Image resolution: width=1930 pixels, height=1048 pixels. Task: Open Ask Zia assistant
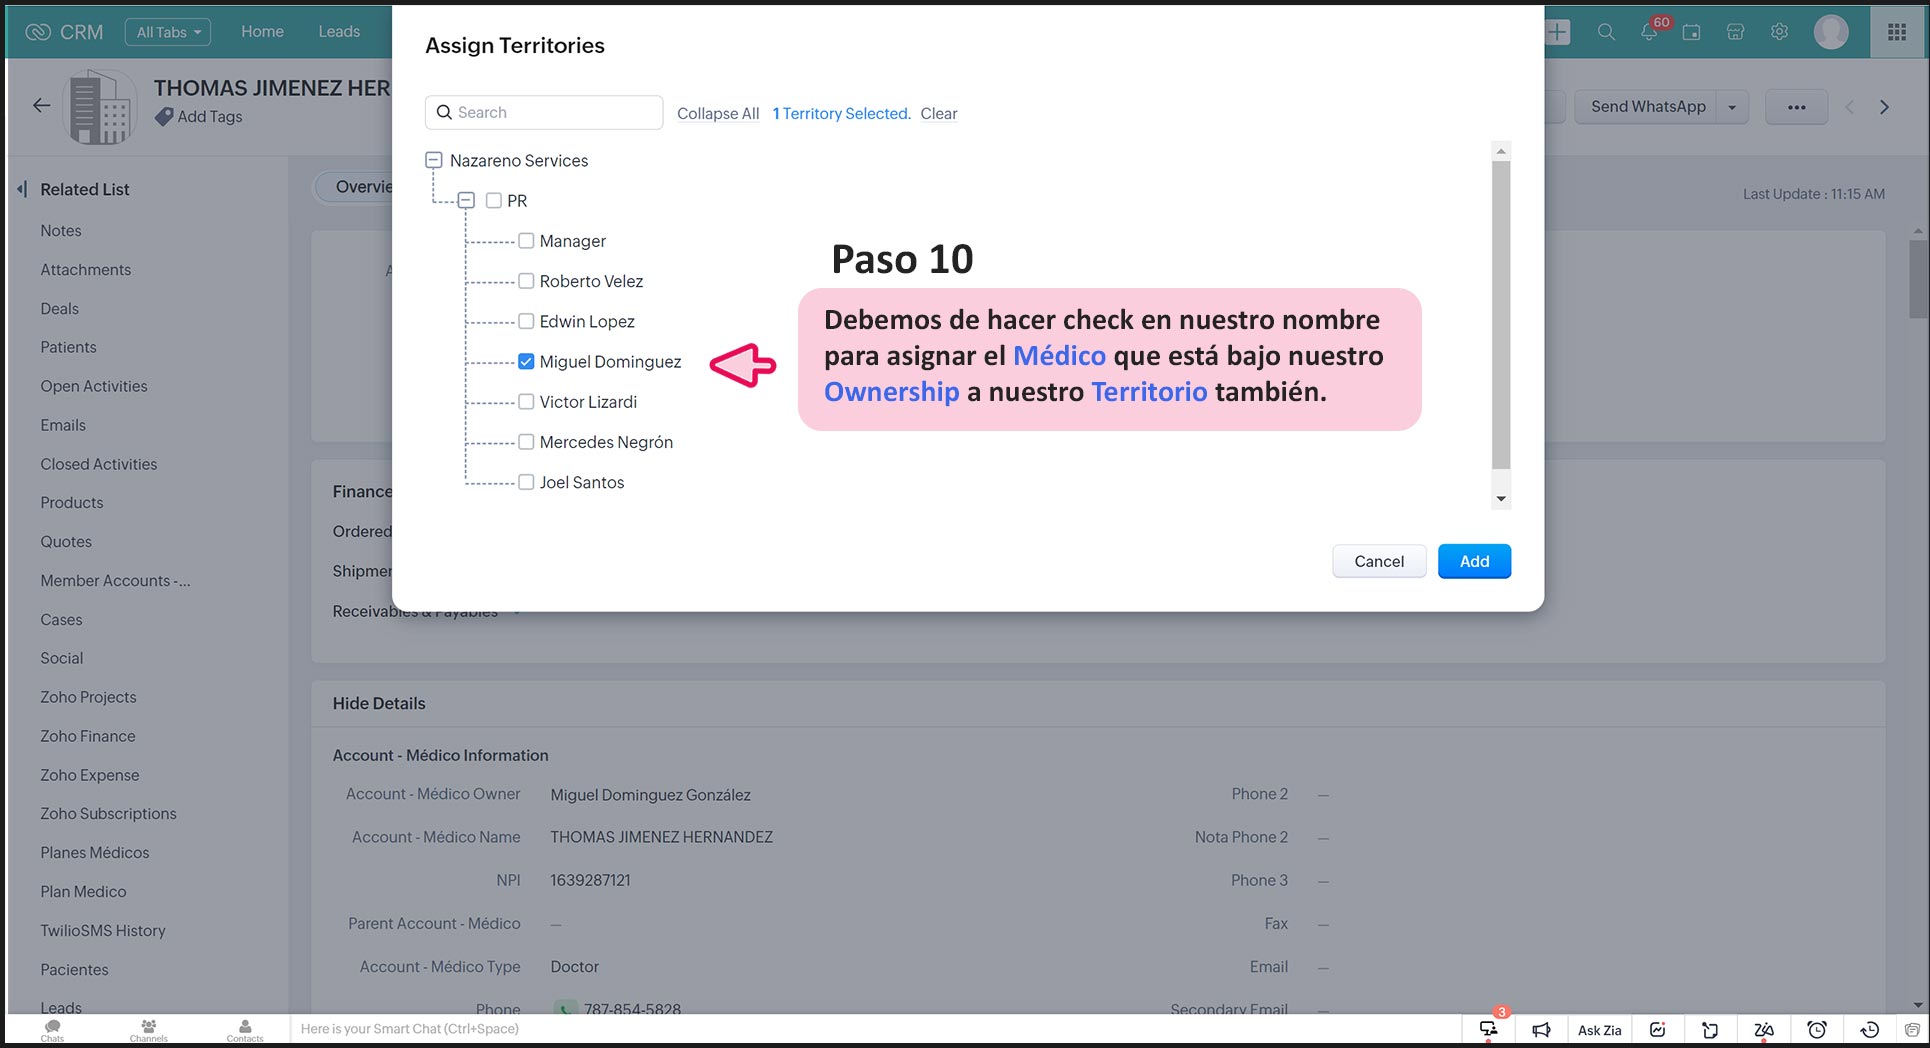(1599, 1030)
